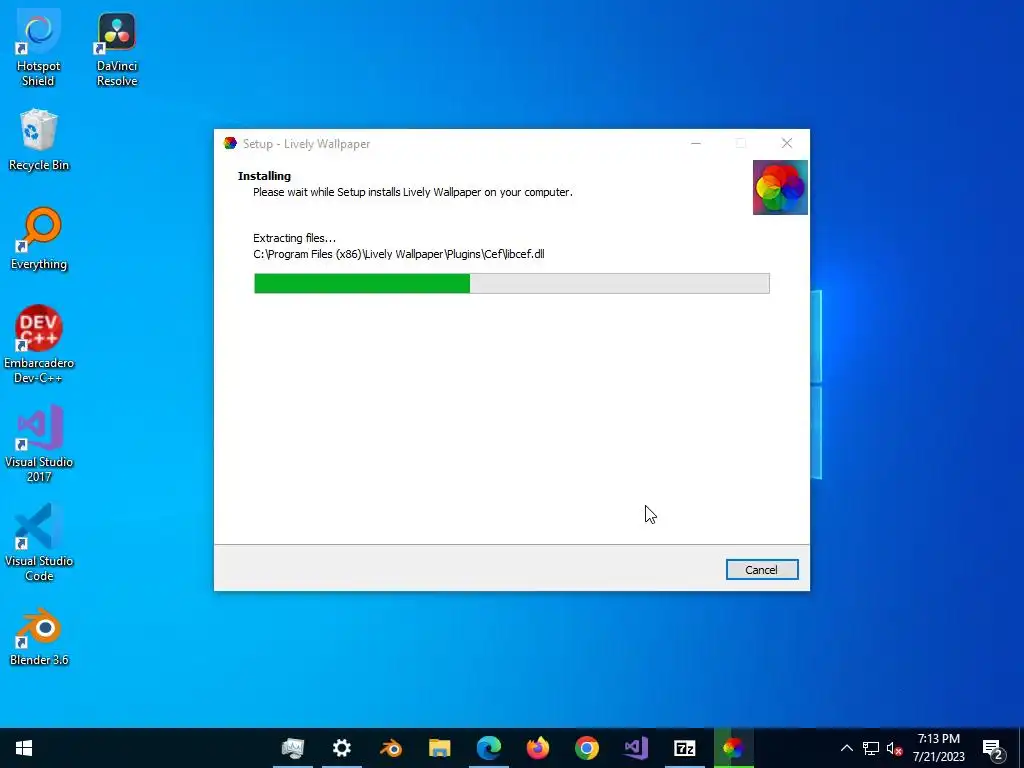Select the Visual Studio 2017 desktop shortcut
This screenshot has width=1024, height=768.
[x=39, y=443]
